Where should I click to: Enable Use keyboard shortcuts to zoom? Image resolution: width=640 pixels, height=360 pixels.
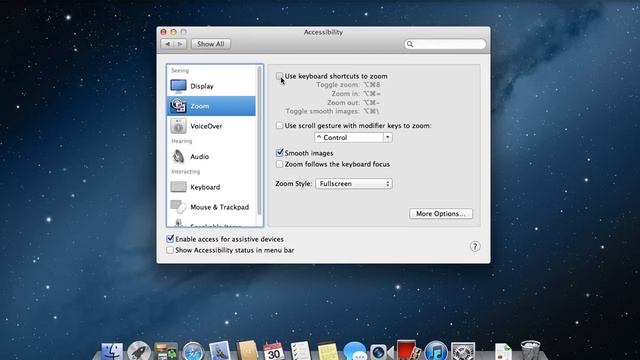pyautogui.click(x=280, y=76)
